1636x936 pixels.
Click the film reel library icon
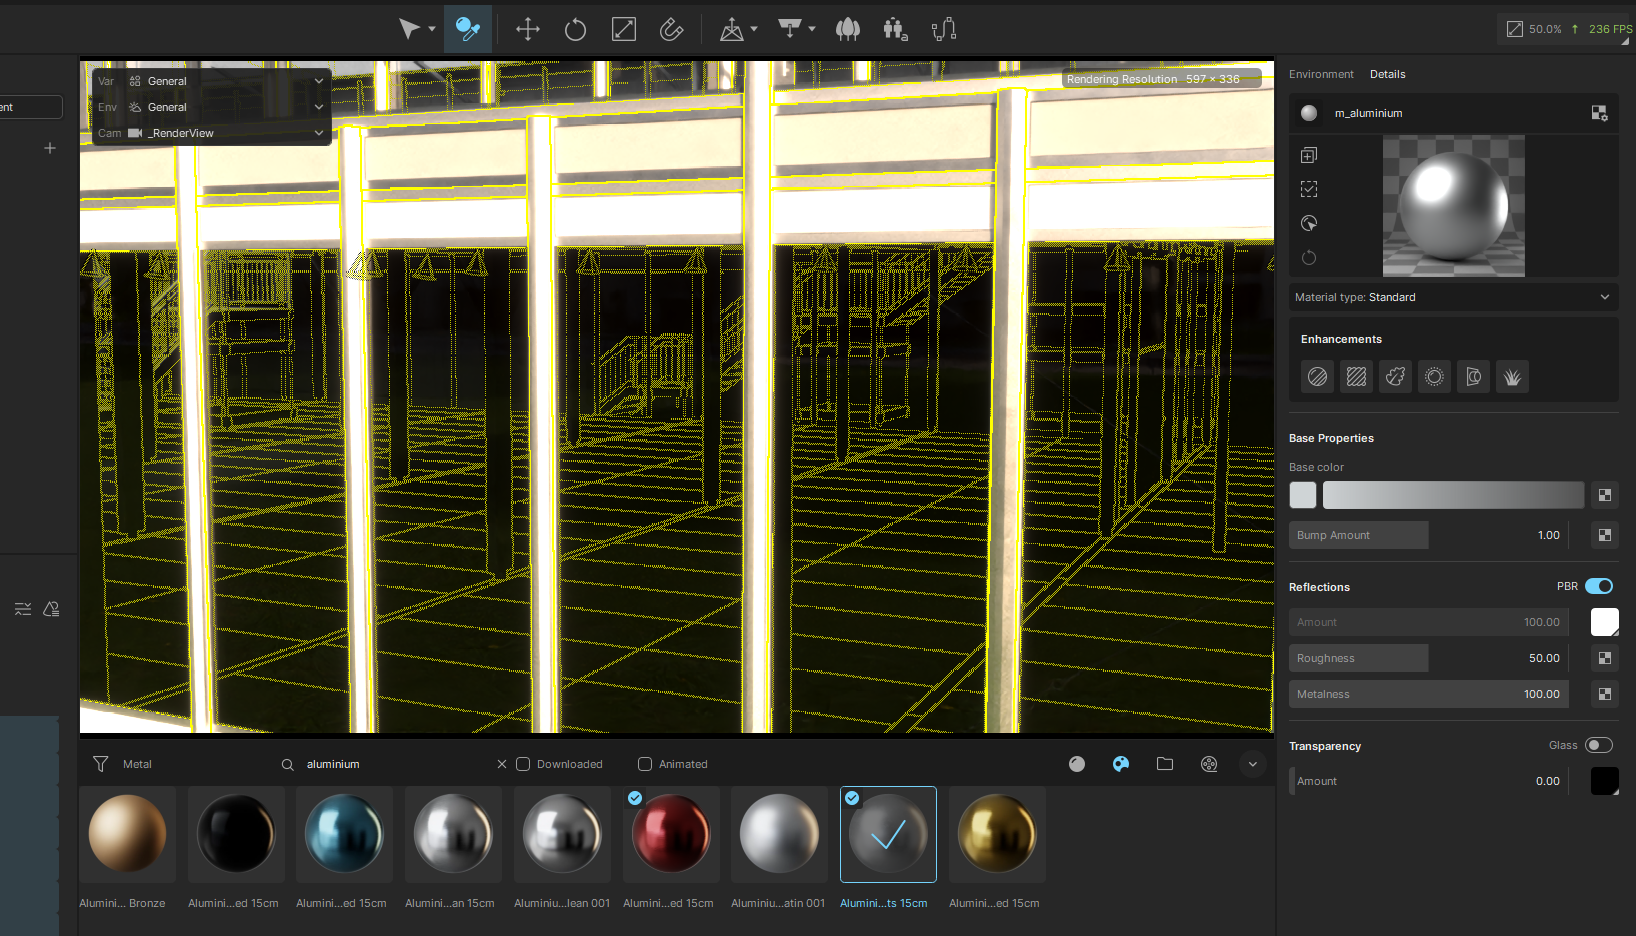(x=1209, y=764)
